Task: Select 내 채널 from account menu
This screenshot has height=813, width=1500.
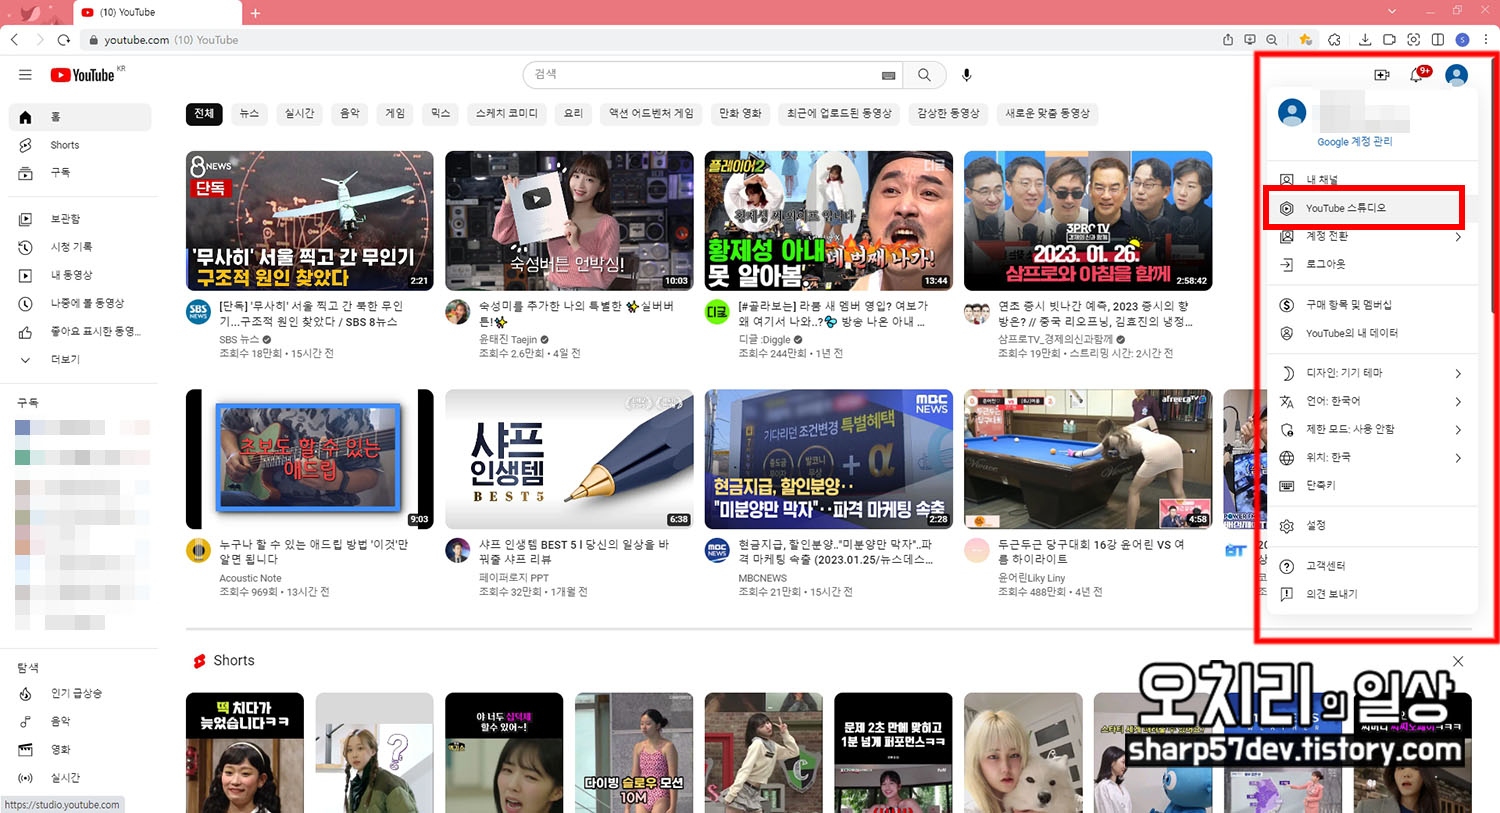Action: coord(1372,180)
